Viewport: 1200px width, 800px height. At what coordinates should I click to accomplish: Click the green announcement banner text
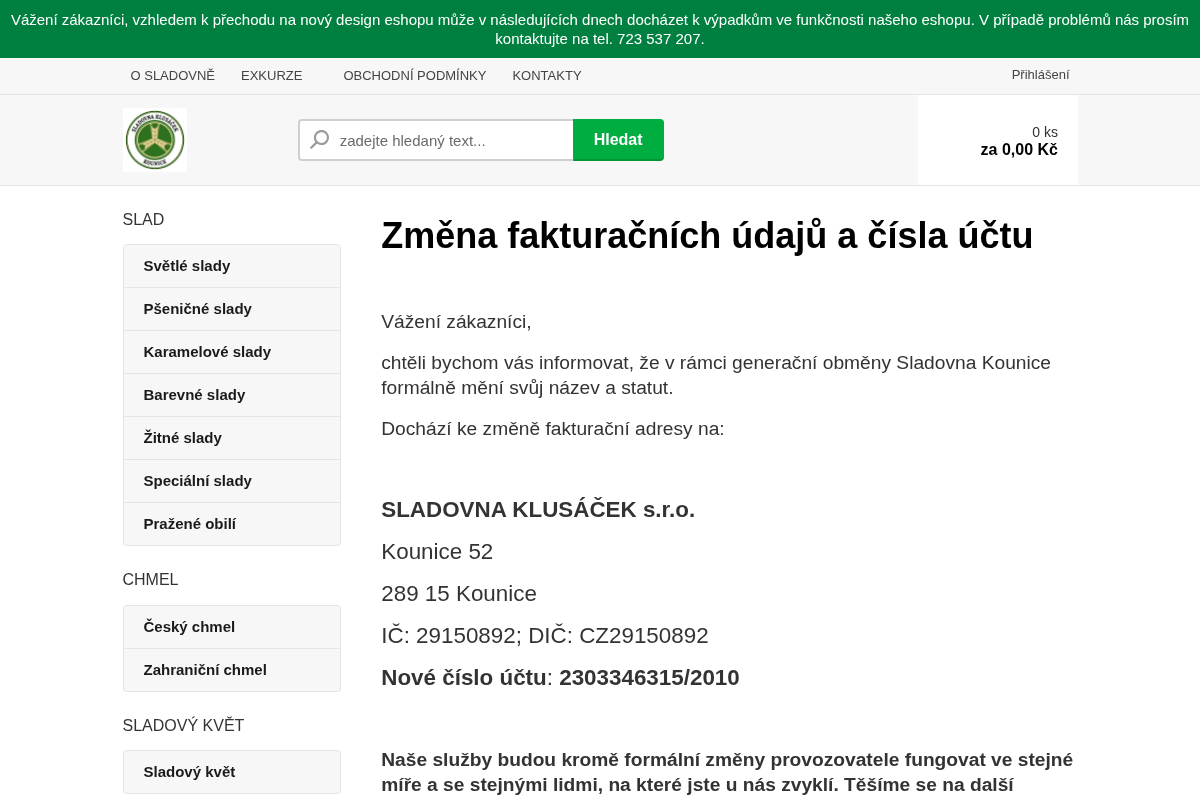point(600,29)
